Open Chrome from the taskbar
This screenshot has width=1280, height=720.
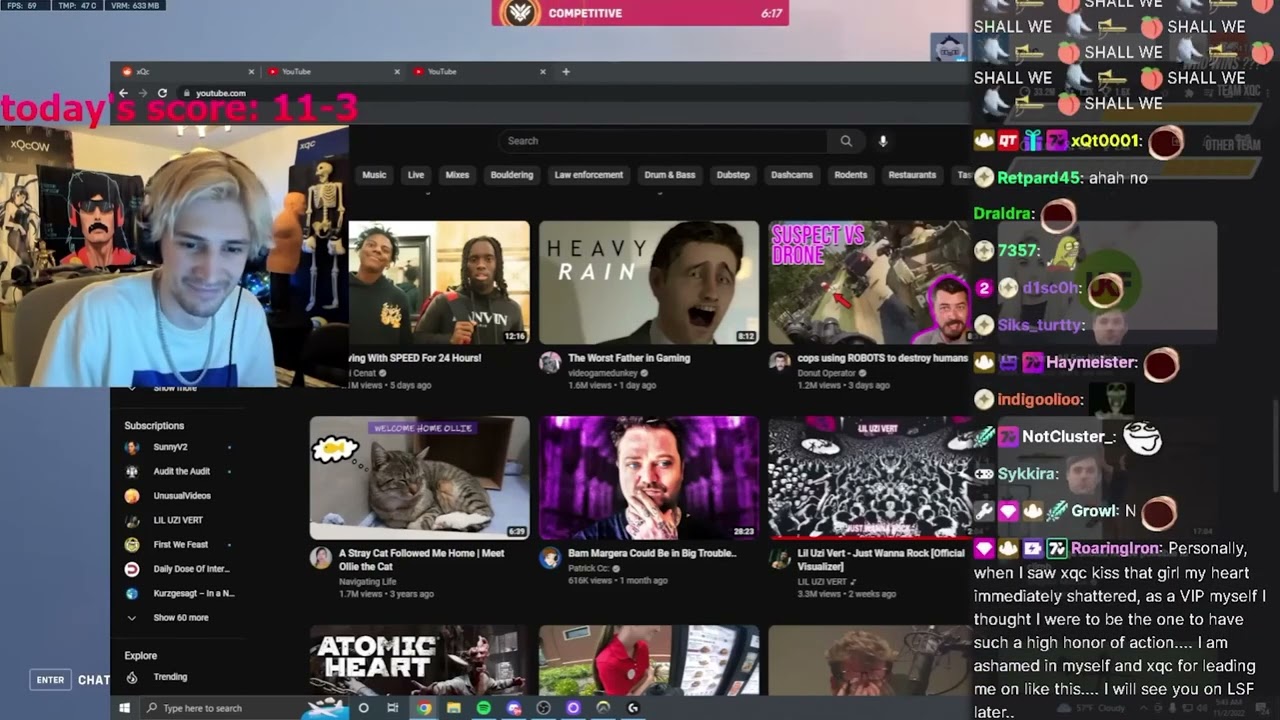point(424,708)
